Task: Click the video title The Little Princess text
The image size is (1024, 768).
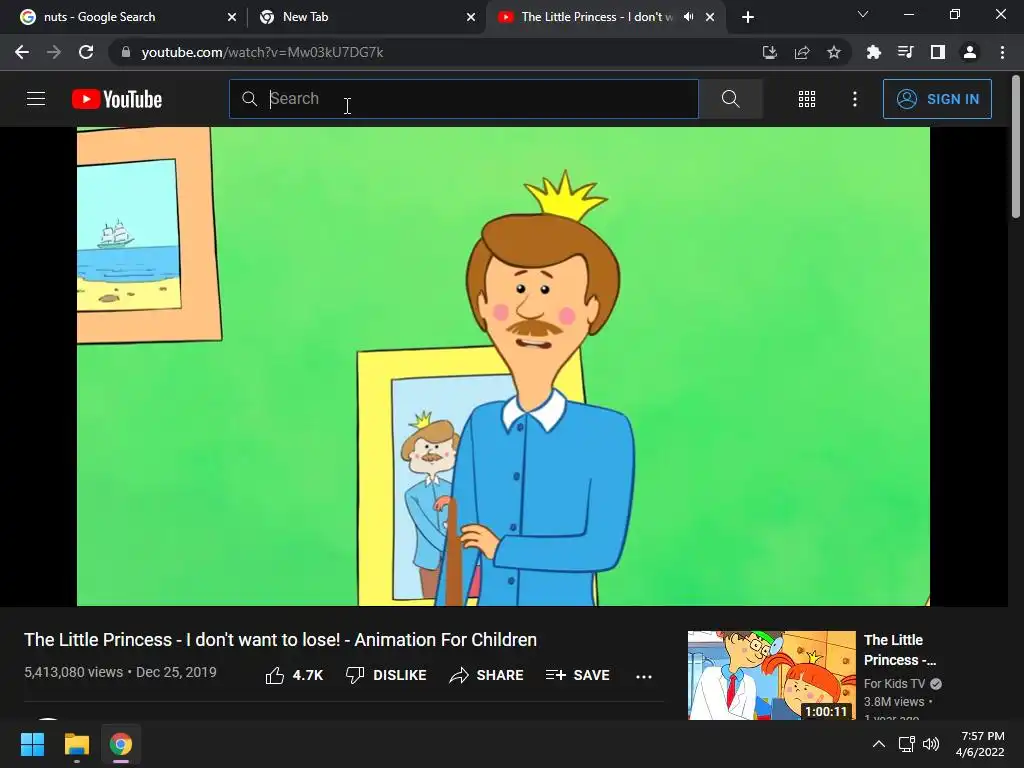Action: [x=280, y=640]
